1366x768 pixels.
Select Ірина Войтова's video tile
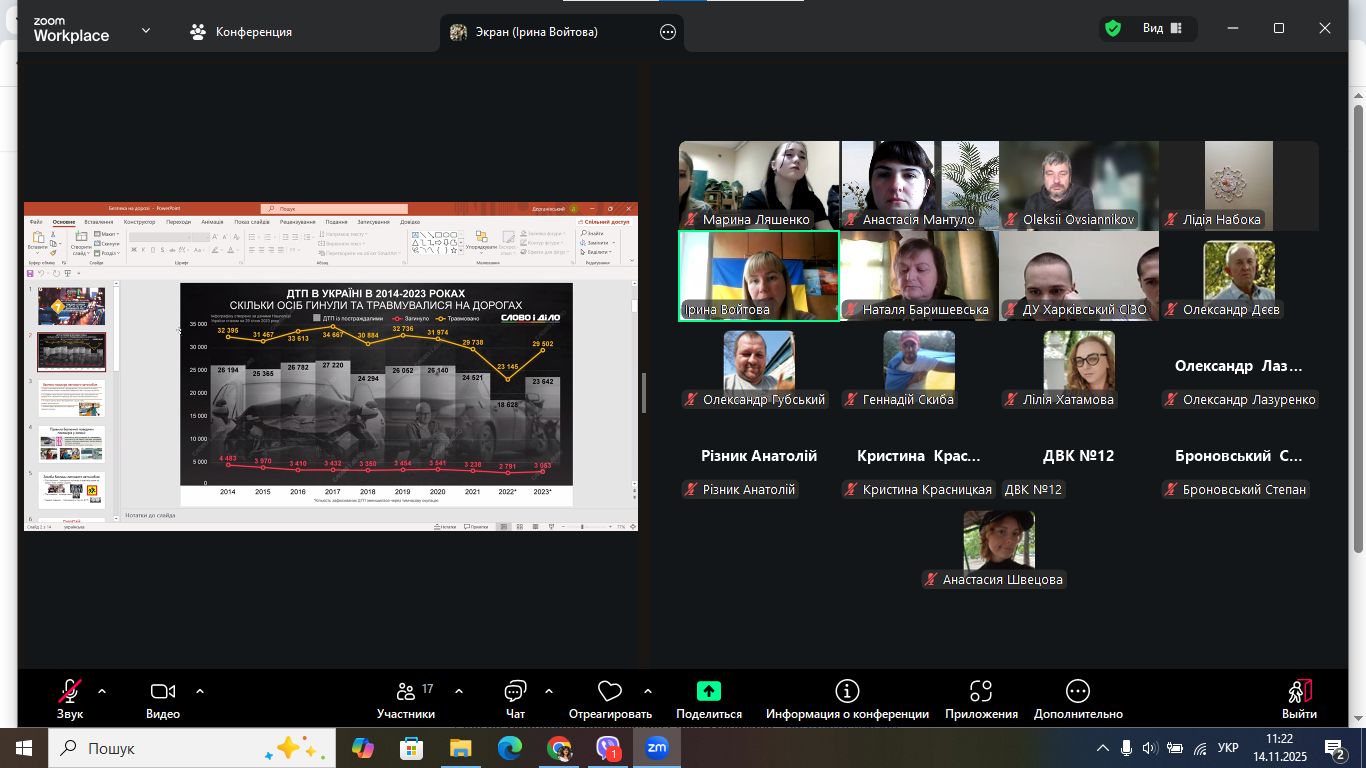pos(758,275)
